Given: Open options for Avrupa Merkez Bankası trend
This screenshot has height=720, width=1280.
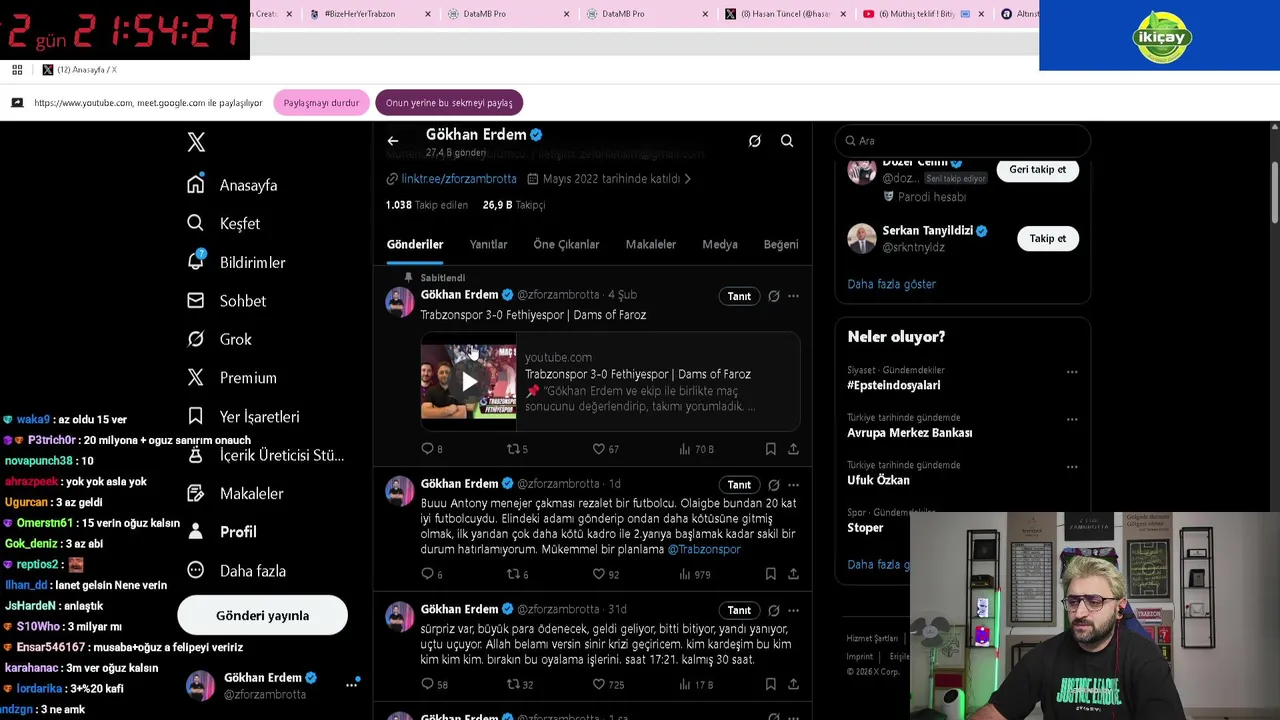Looking at the screenshot, I should click(x=1072, y=419).
